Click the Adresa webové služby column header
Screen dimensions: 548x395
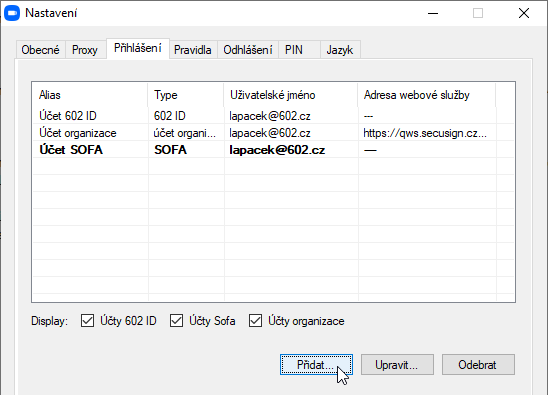point(427,95)
